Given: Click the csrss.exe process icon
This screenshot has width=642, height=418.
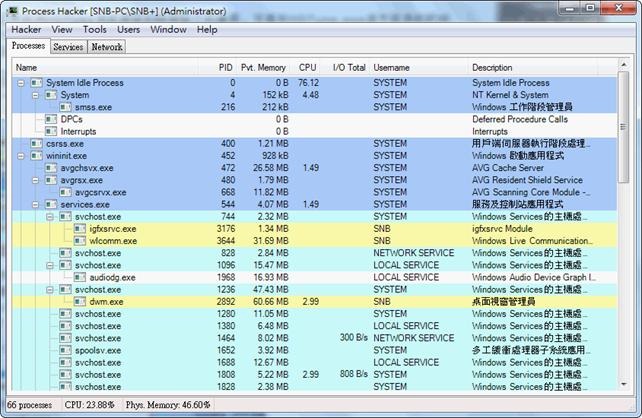Looking at the screenshot, I should [36, 144].
